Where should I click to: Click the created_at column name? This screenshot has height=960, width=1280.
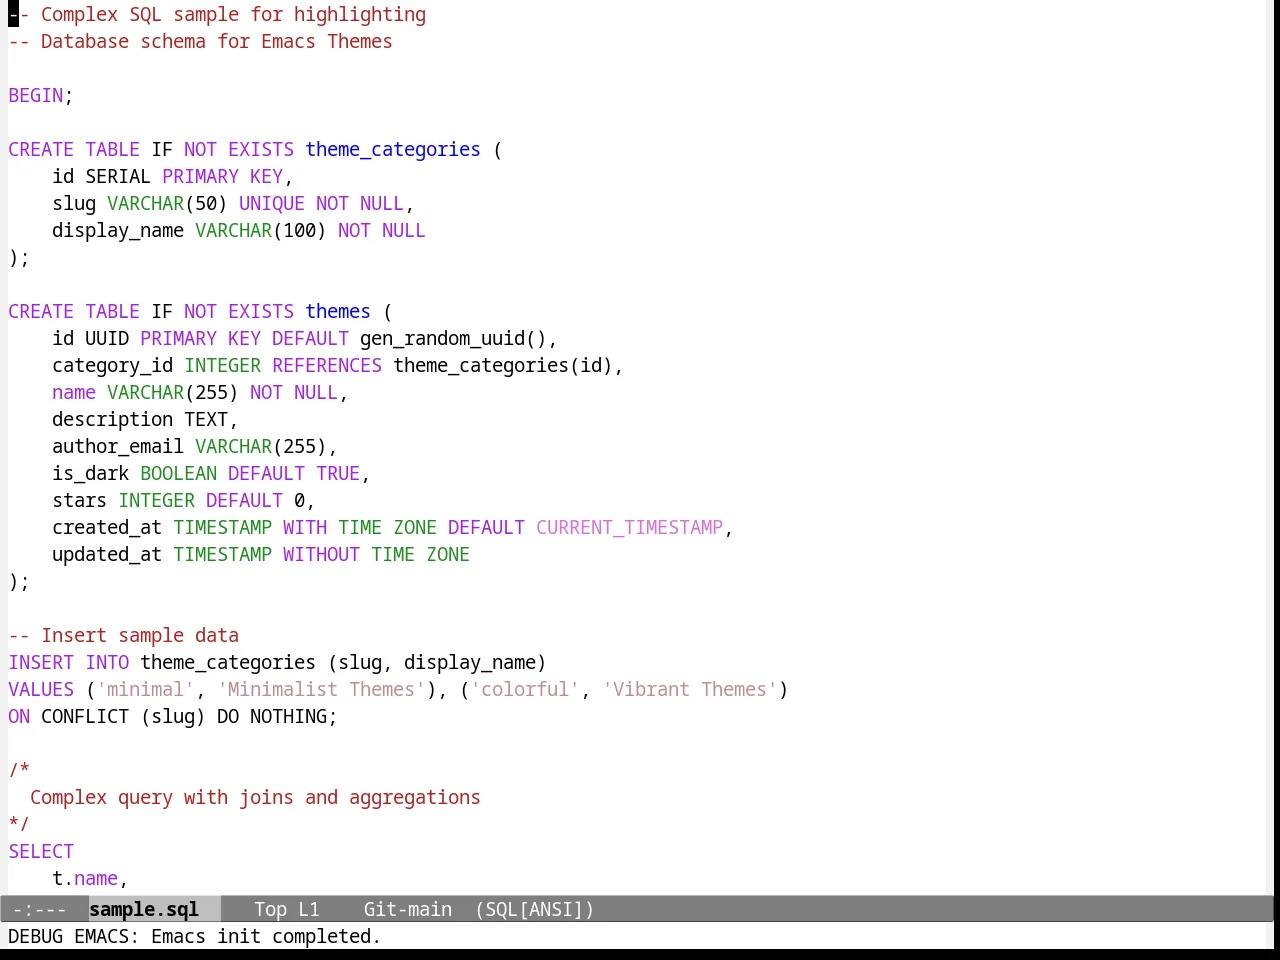pyautogui.click(x=107, y=527)
